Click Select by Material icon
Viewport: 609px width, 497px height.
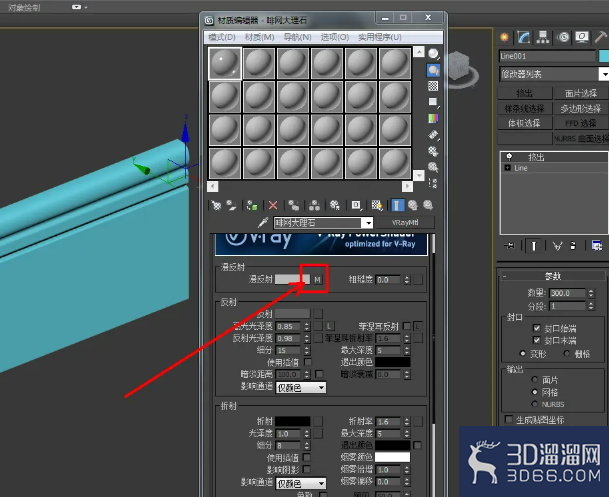click(x=433, y=167)
